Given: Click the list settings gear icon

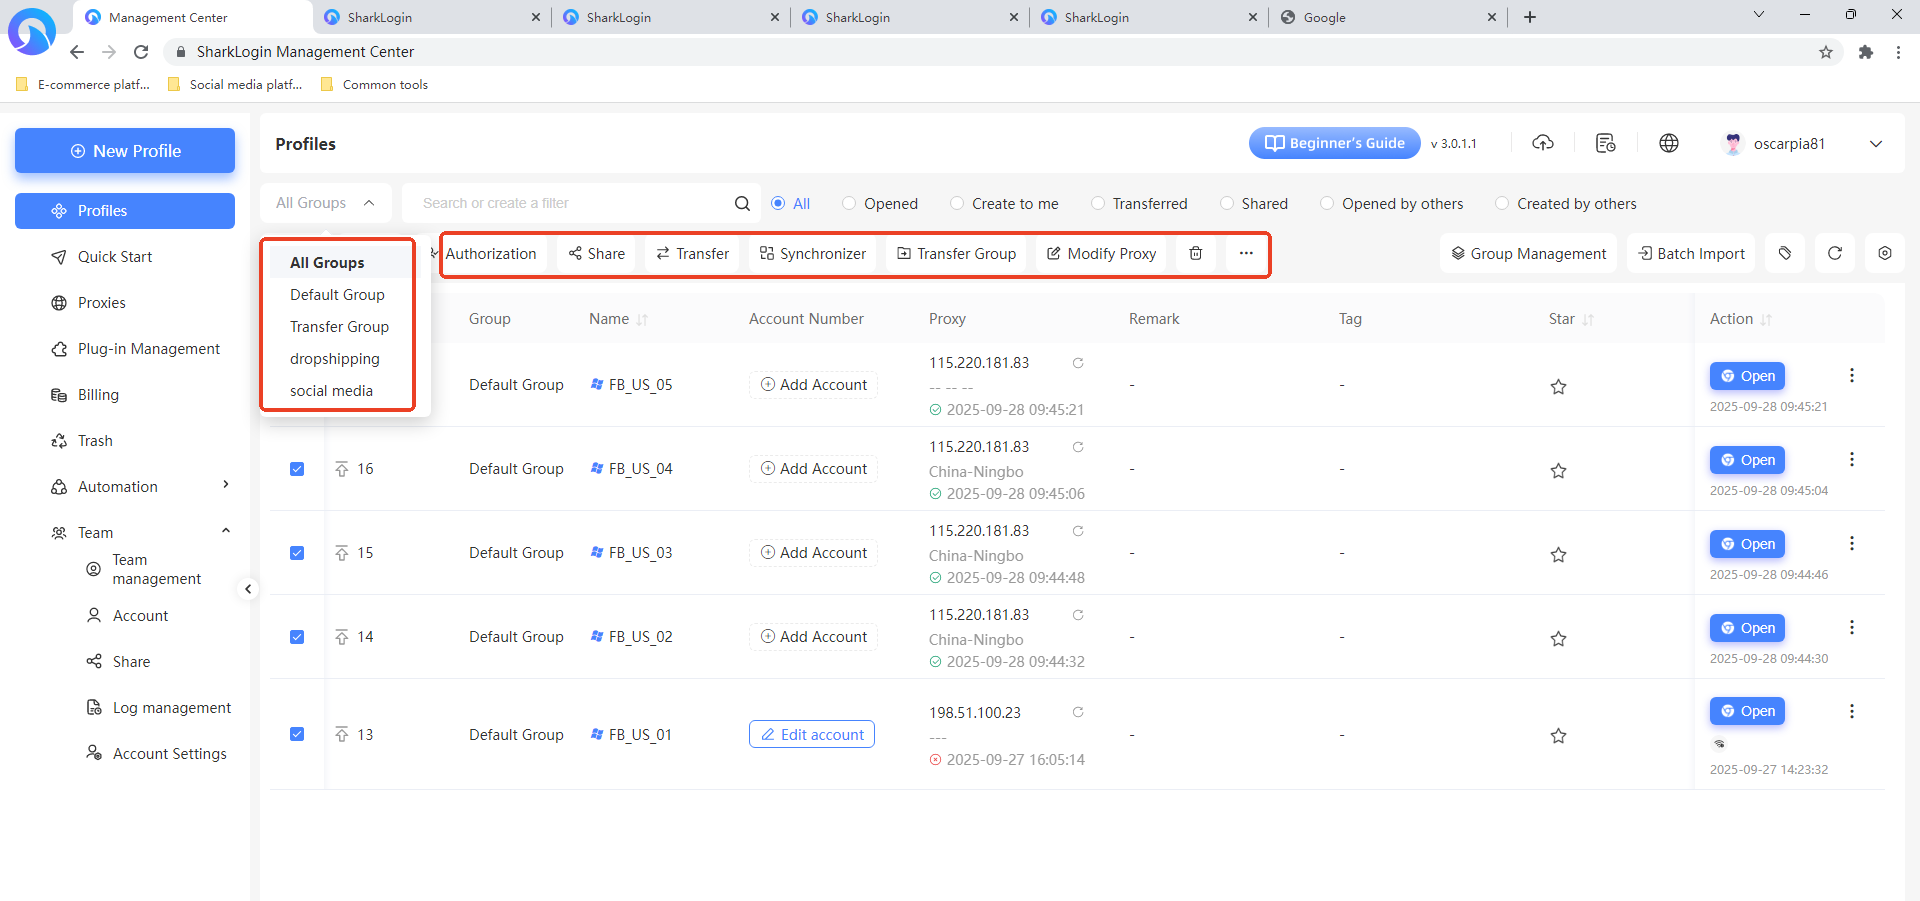Looking at the screenshot, I should 1884,254.
